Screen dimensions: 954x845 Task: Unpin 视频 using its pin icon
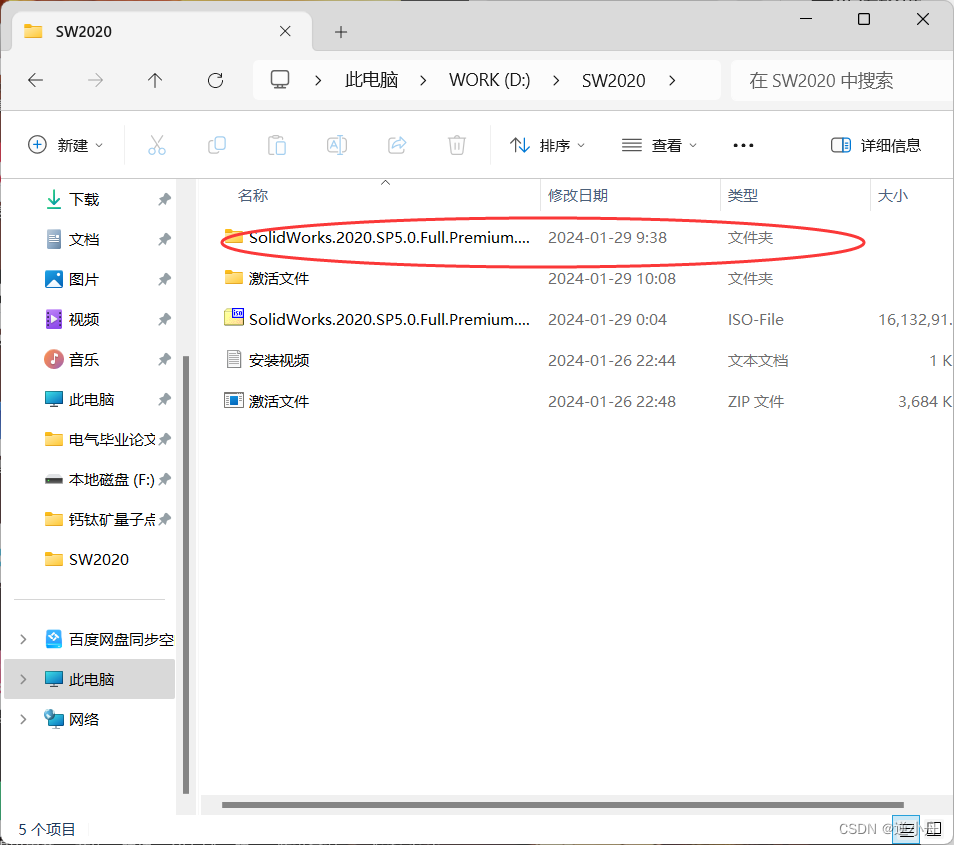point(164,319)
